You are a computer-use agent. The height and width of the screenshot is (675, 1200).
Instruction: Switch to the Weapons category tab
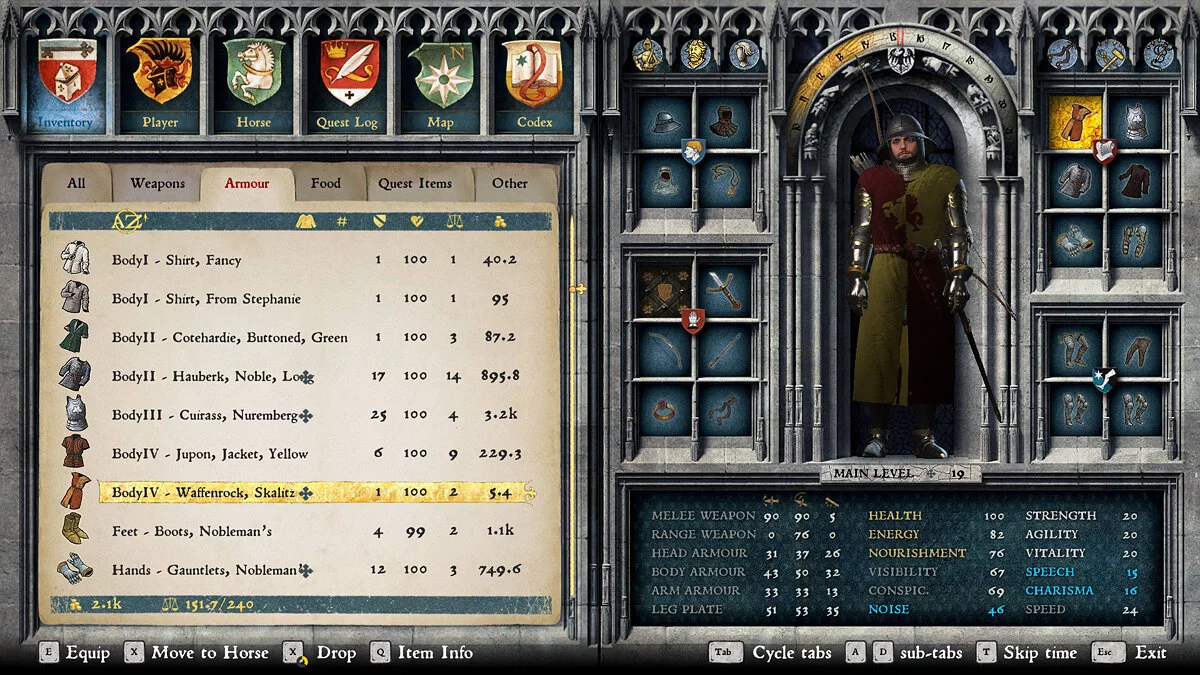(157, 184)
